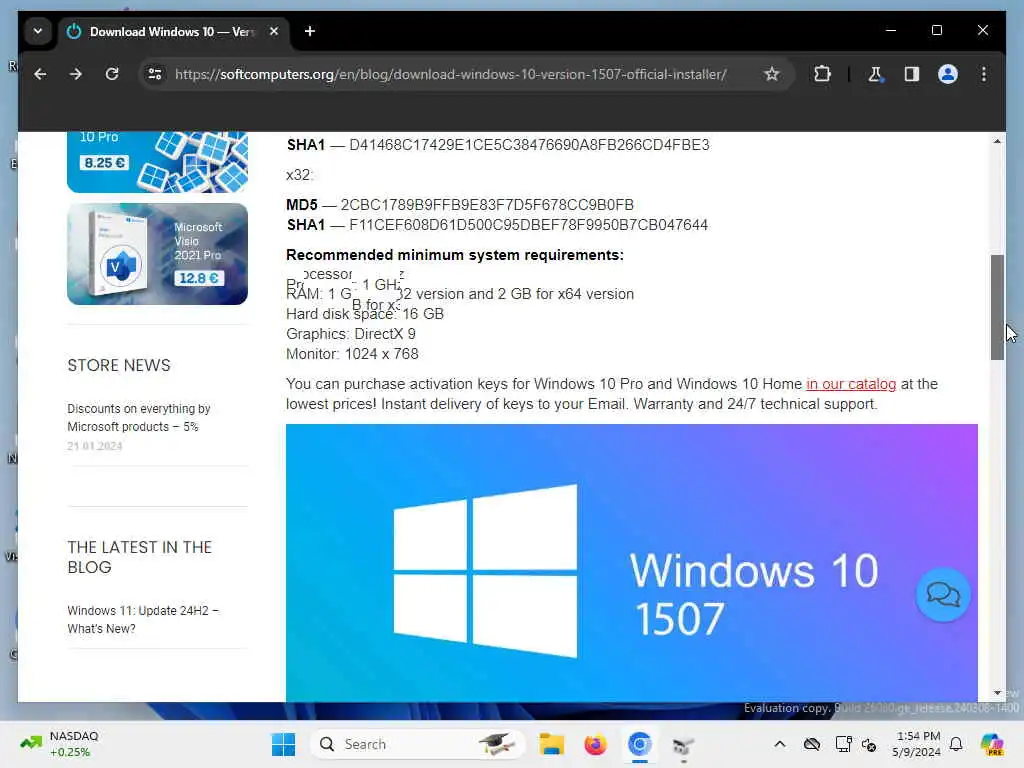Switch to Chrome on the taskbar
This screenshot has width=1024, height=768.
[639, 744]
